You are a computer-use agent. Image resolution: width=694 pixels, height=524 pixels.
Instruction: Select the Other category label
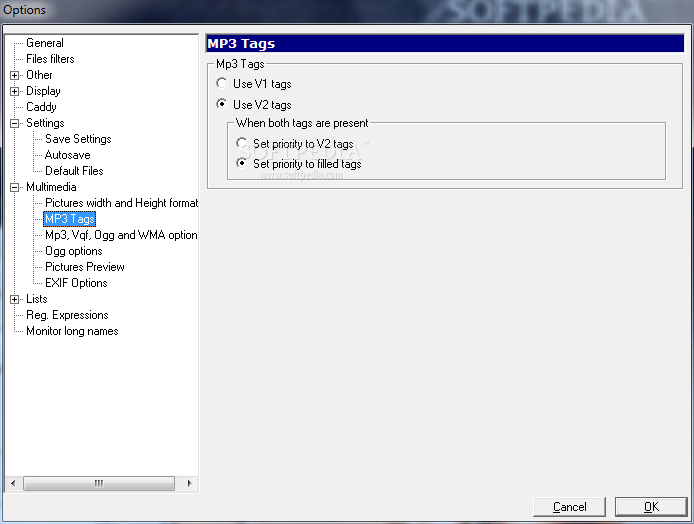pyautogui.click(x=39, y=75)
